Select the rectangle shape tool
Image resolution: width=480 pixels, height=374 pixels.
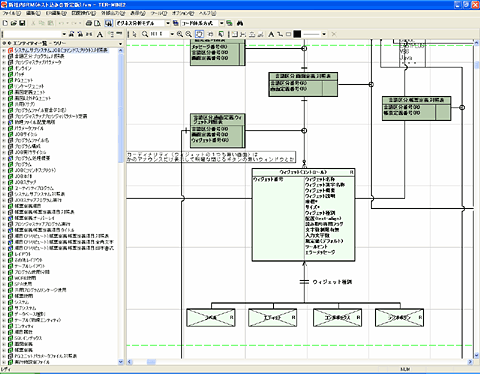tap(288, 34)
